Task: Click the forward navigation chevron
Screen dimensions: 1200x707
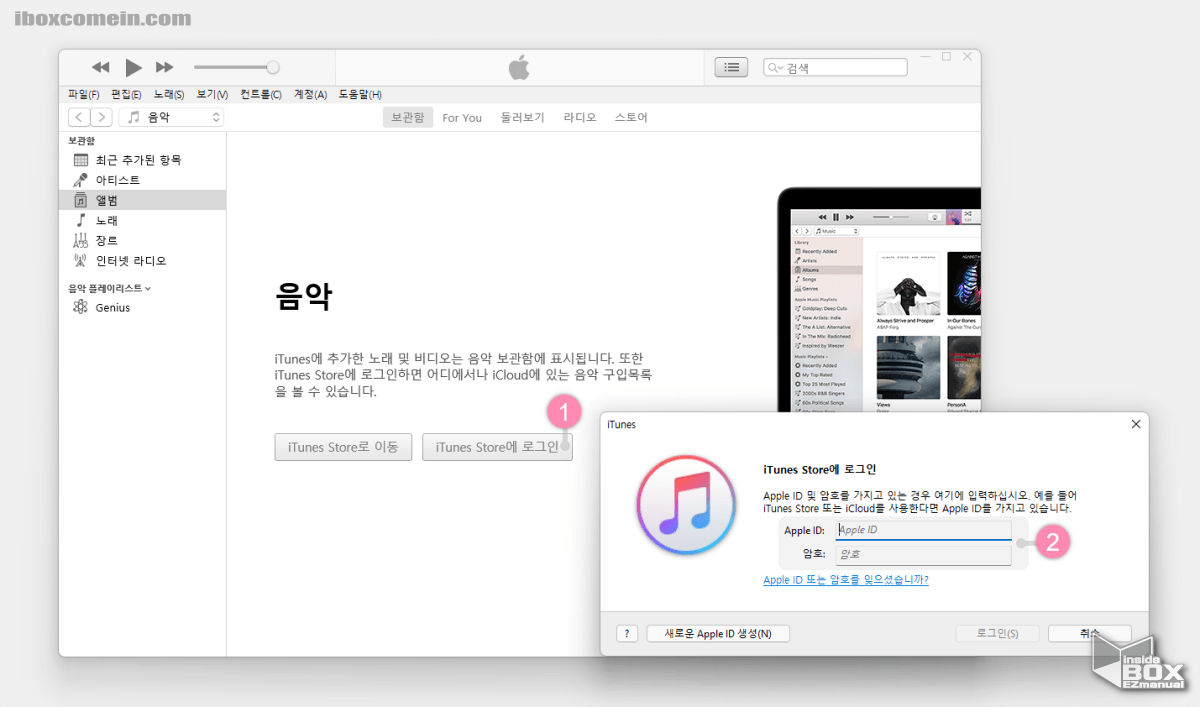Action: (x=101, y=116)
